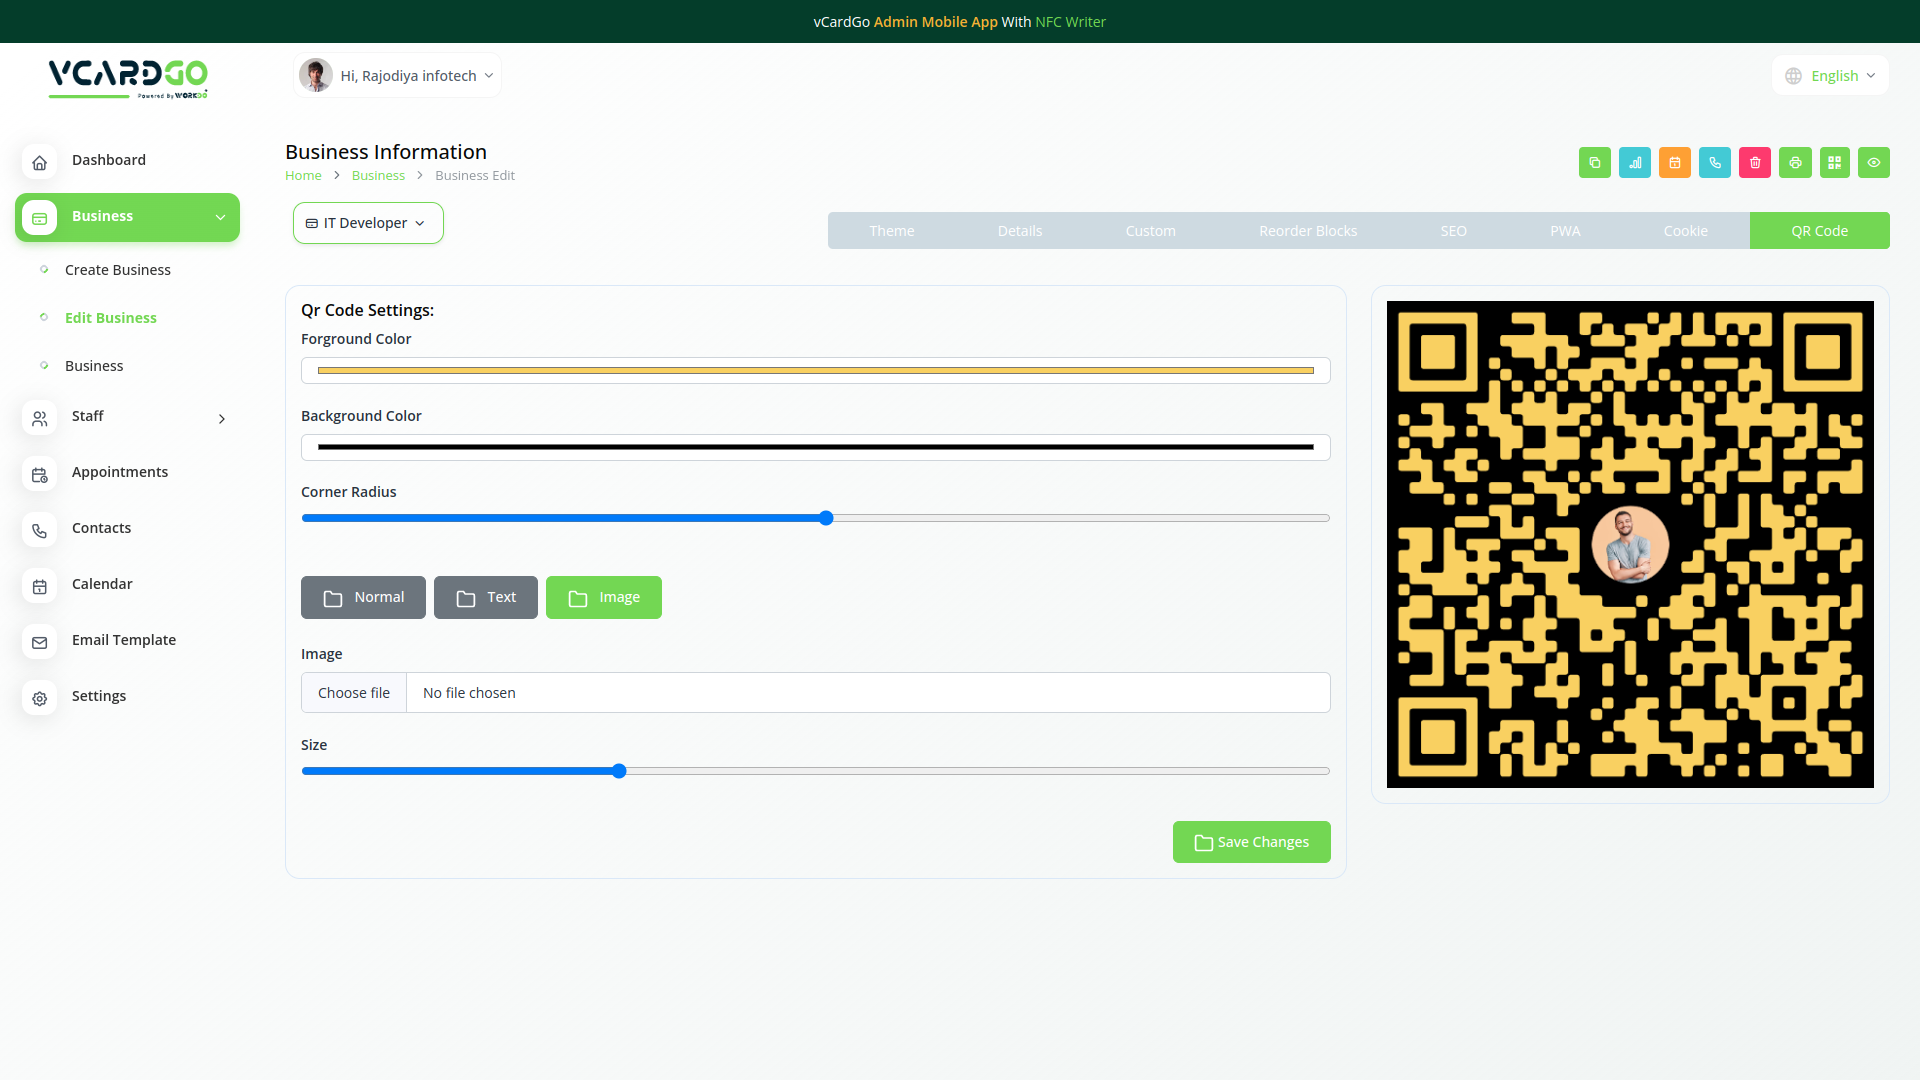1920x1080 pixels.
Task: Switch to the Reorder Blocks tab
Action: (x=1307, y=231)
